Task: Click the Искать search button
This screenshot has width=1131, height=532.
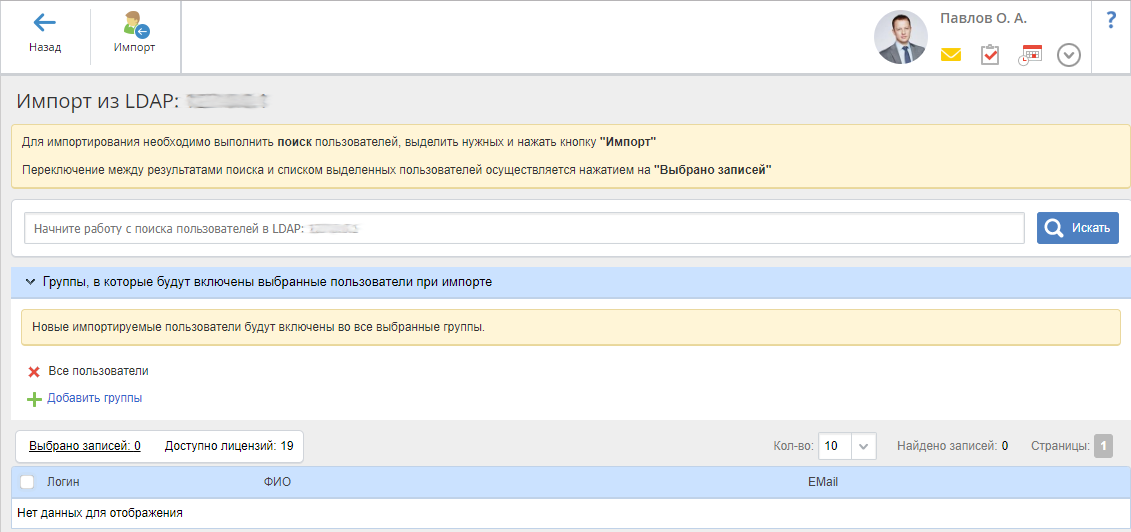Action: (1077, 228)
